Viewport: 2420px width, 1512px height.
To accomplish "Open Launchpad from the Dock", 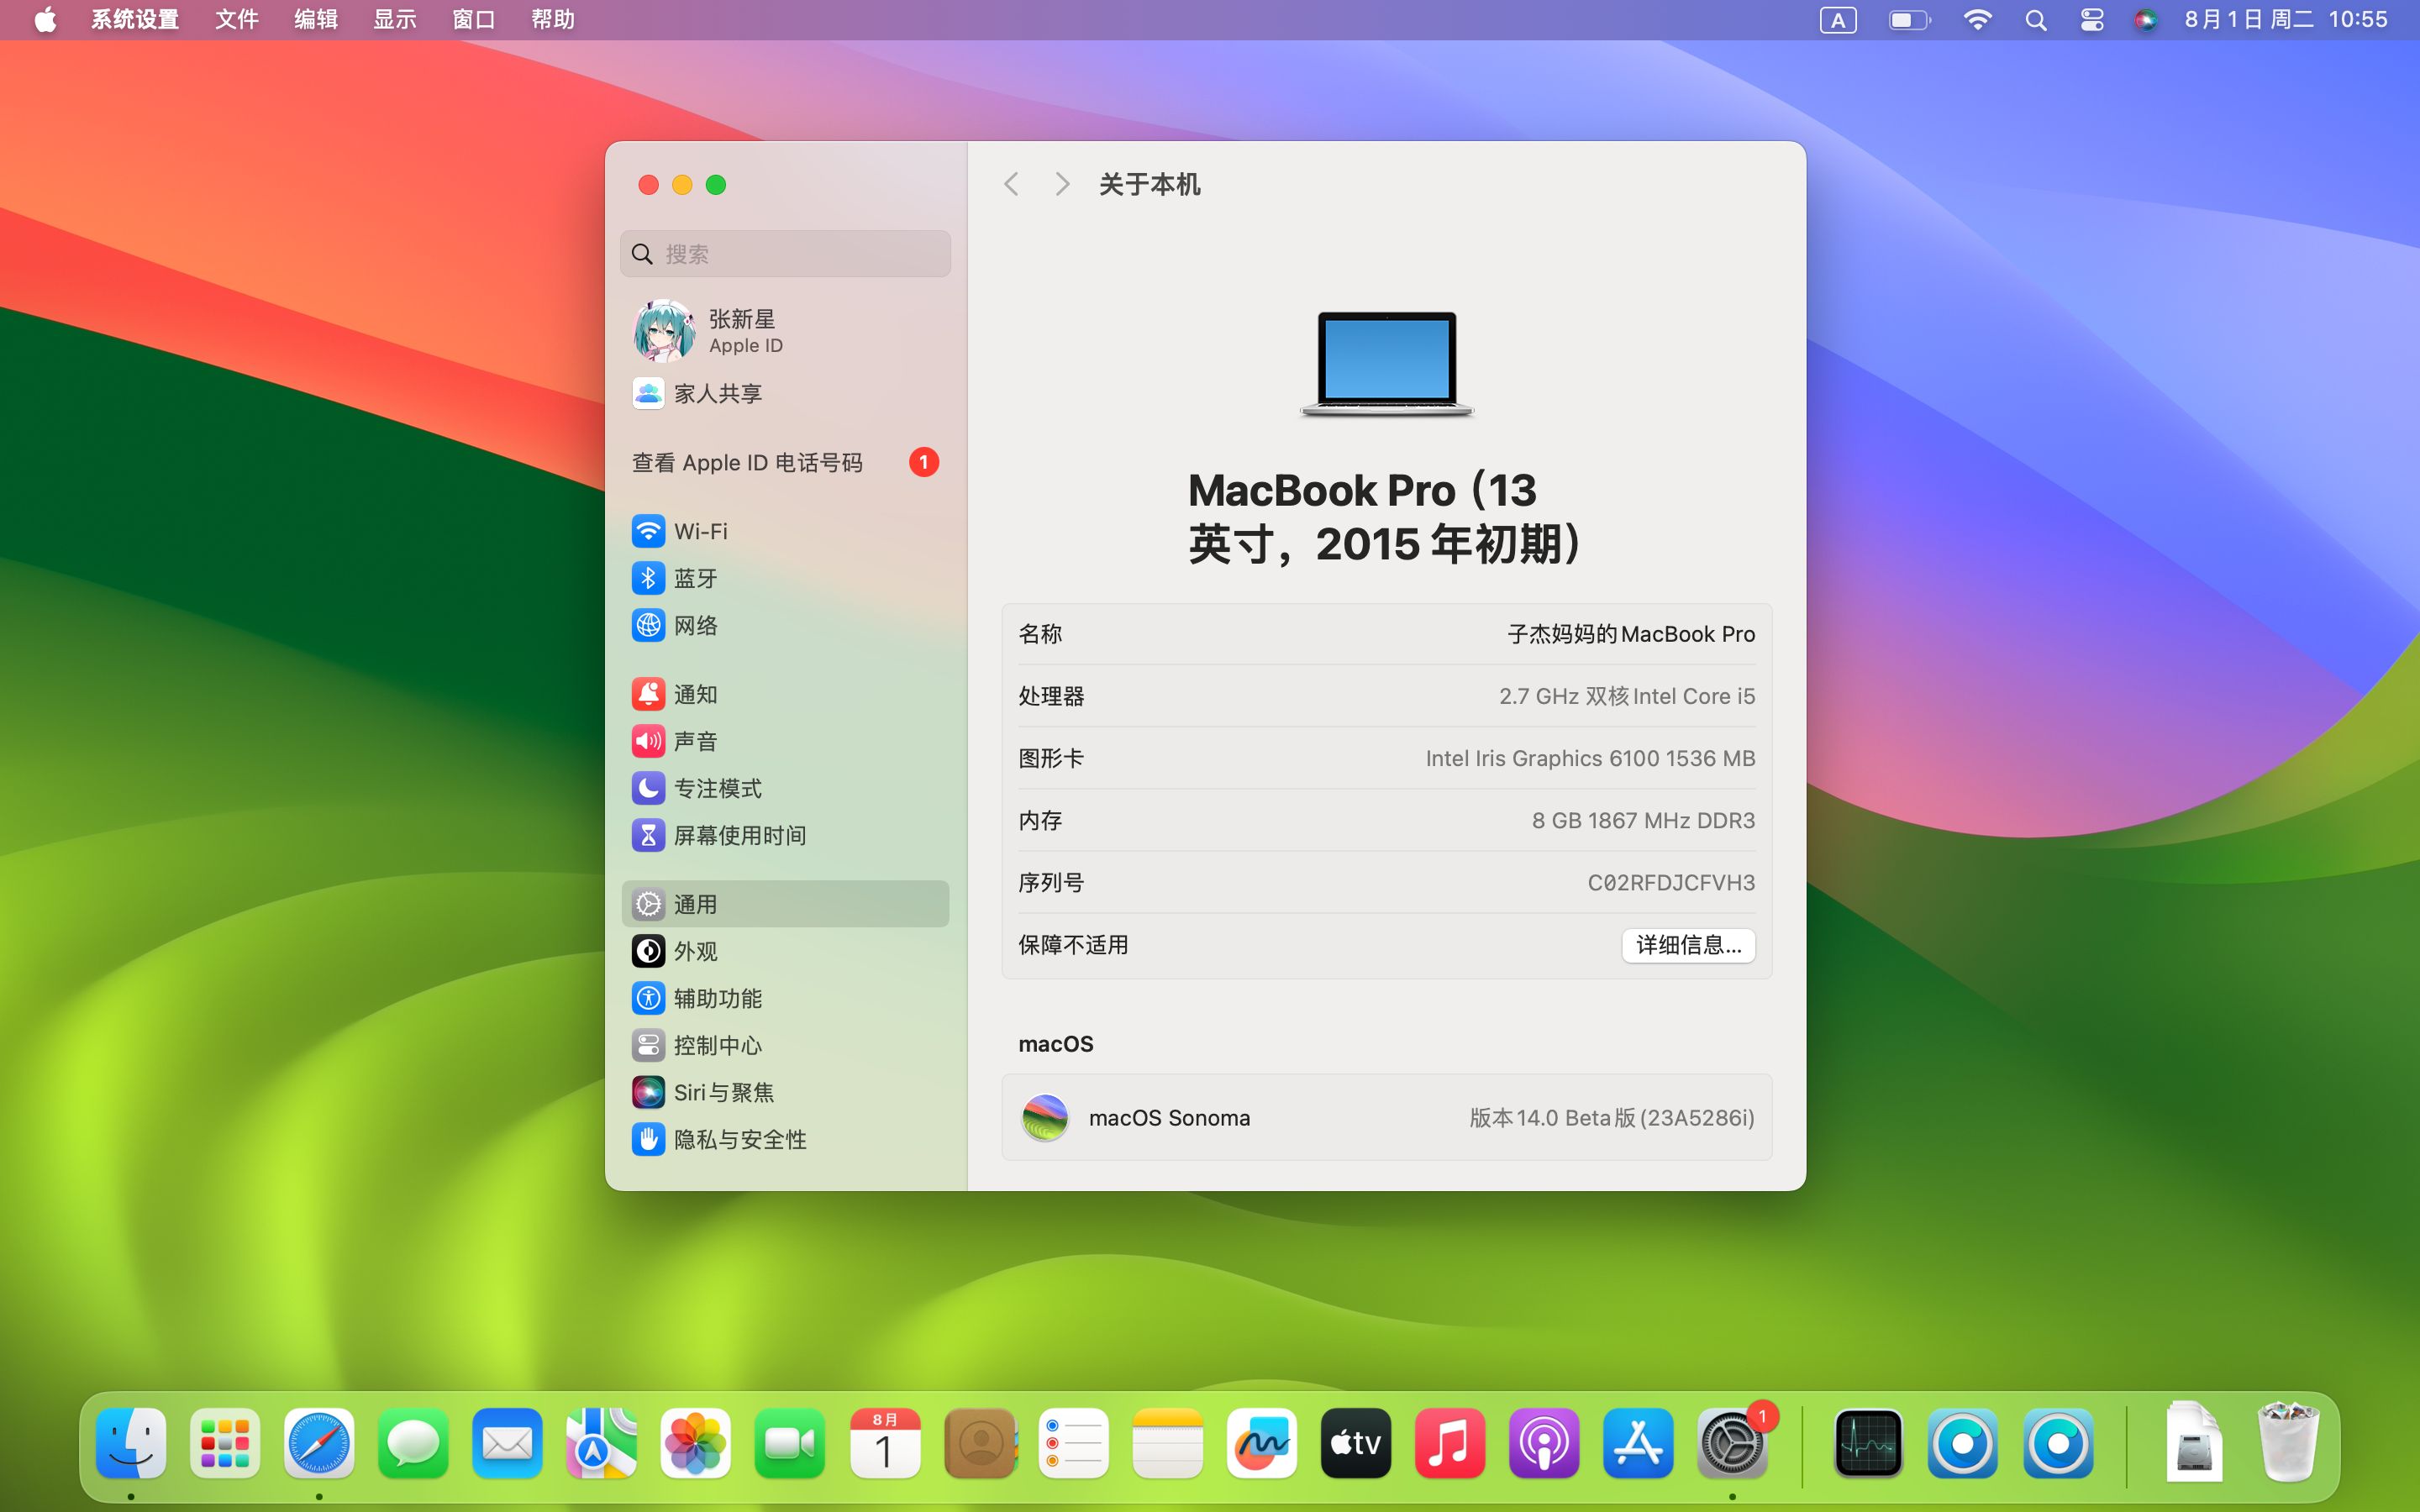I will 225,1443.
